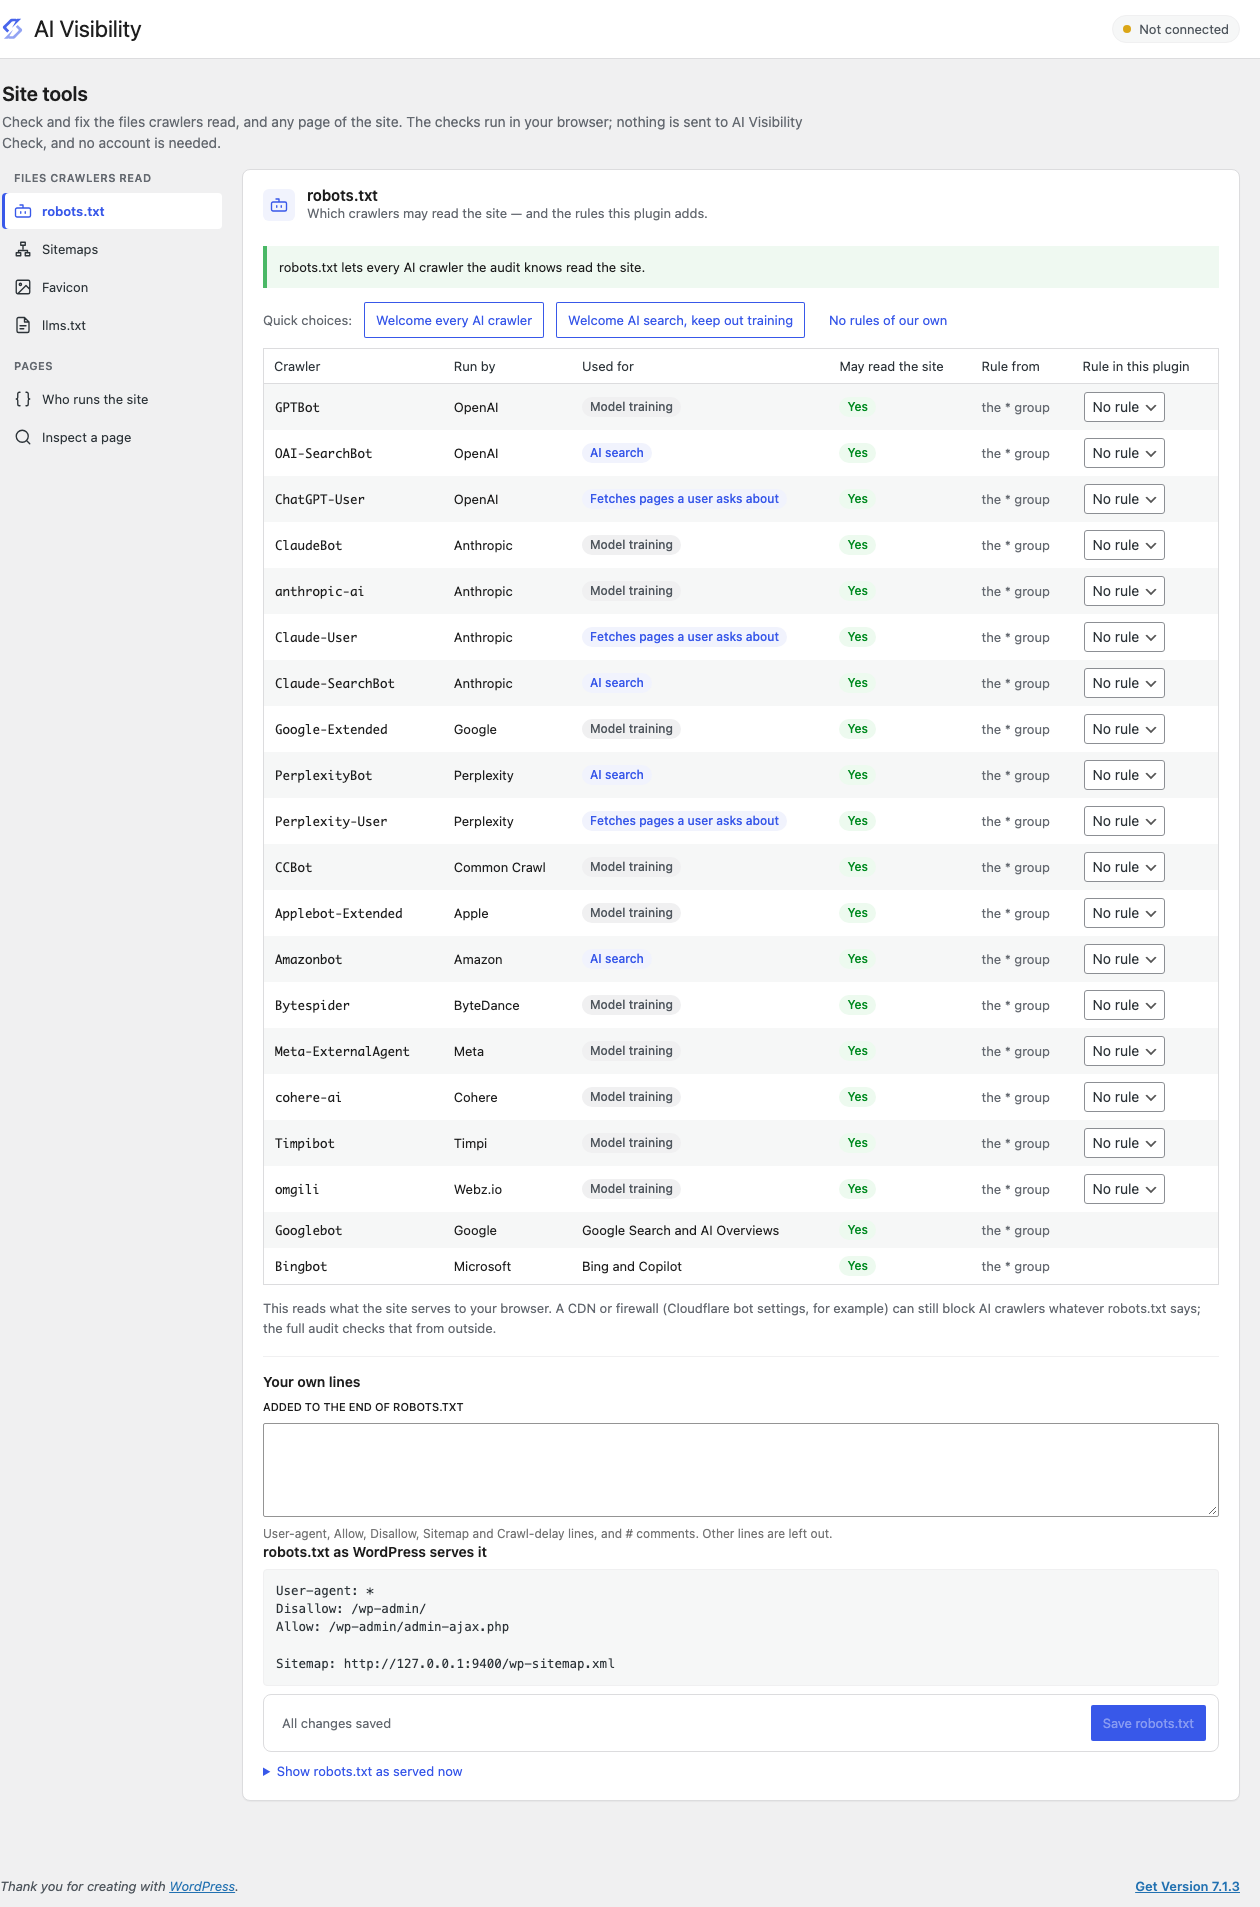This screenshot has width=1260, height=1907.
Task: Open rule dropdown for Perplexity-User
Action: coord(1124,822)
